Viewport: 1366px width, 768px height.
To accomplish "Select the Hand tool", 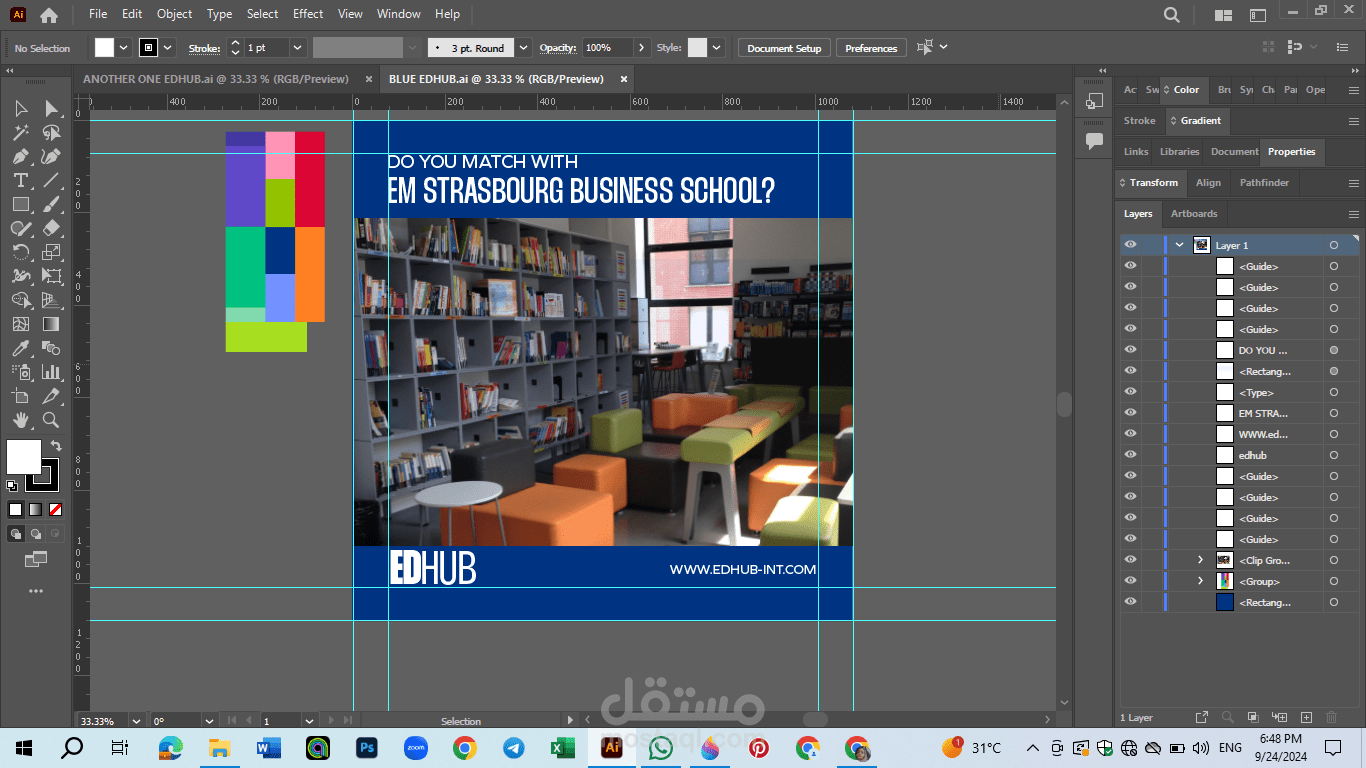I will pyautogui.click(x=21, y=420).
